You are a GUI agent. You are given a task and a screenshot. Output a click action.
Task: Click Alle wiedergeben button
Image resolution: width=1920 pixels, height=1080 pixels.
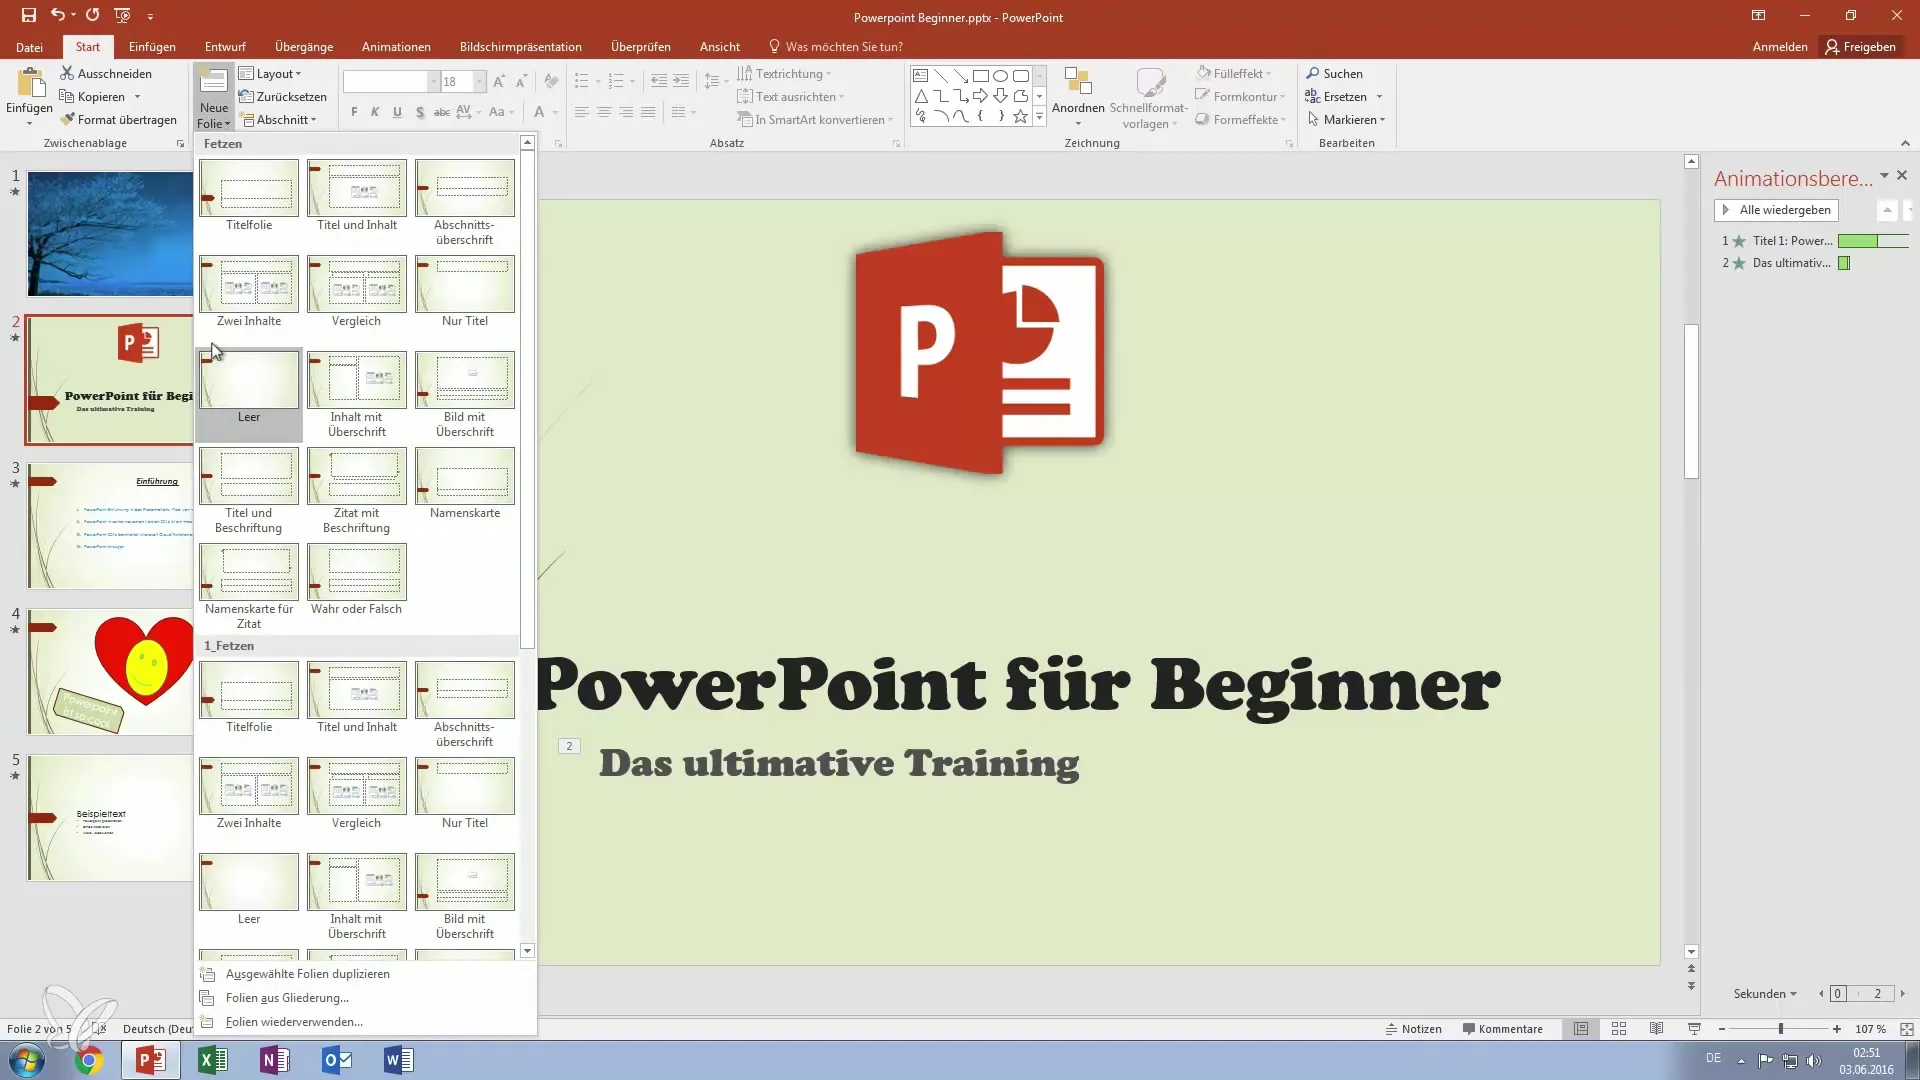click(1776, 210)
